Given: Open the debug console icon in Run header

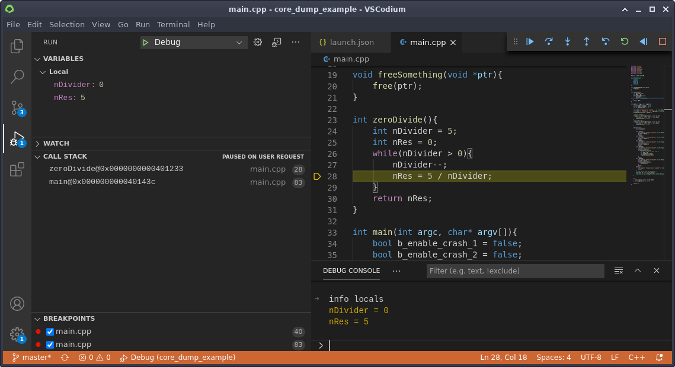Looking at the screenshot, I should pyautogui.click(x=276, y=42).
